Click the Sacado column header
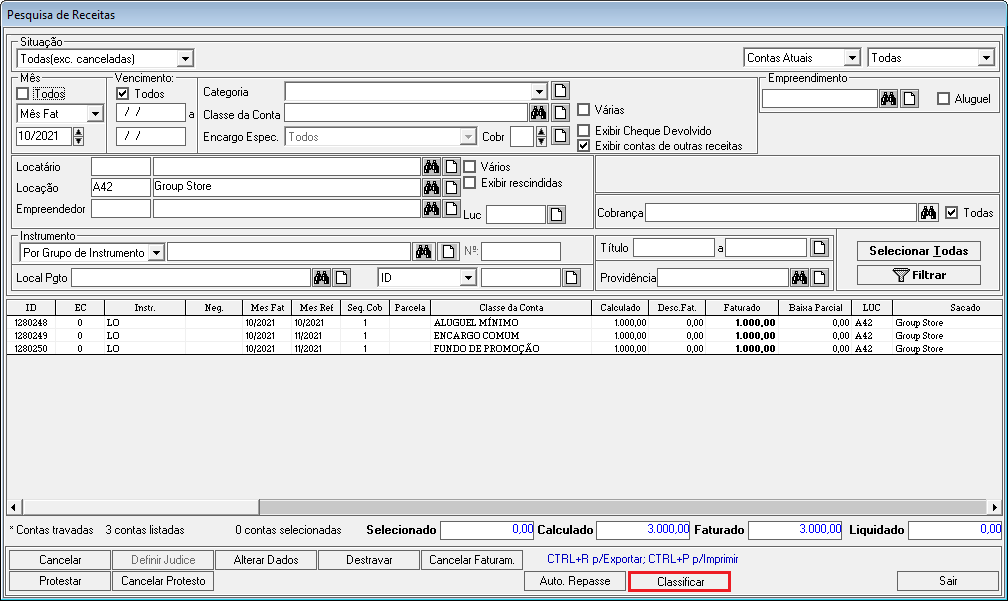The image size is (1008, 601). [946, 308]
